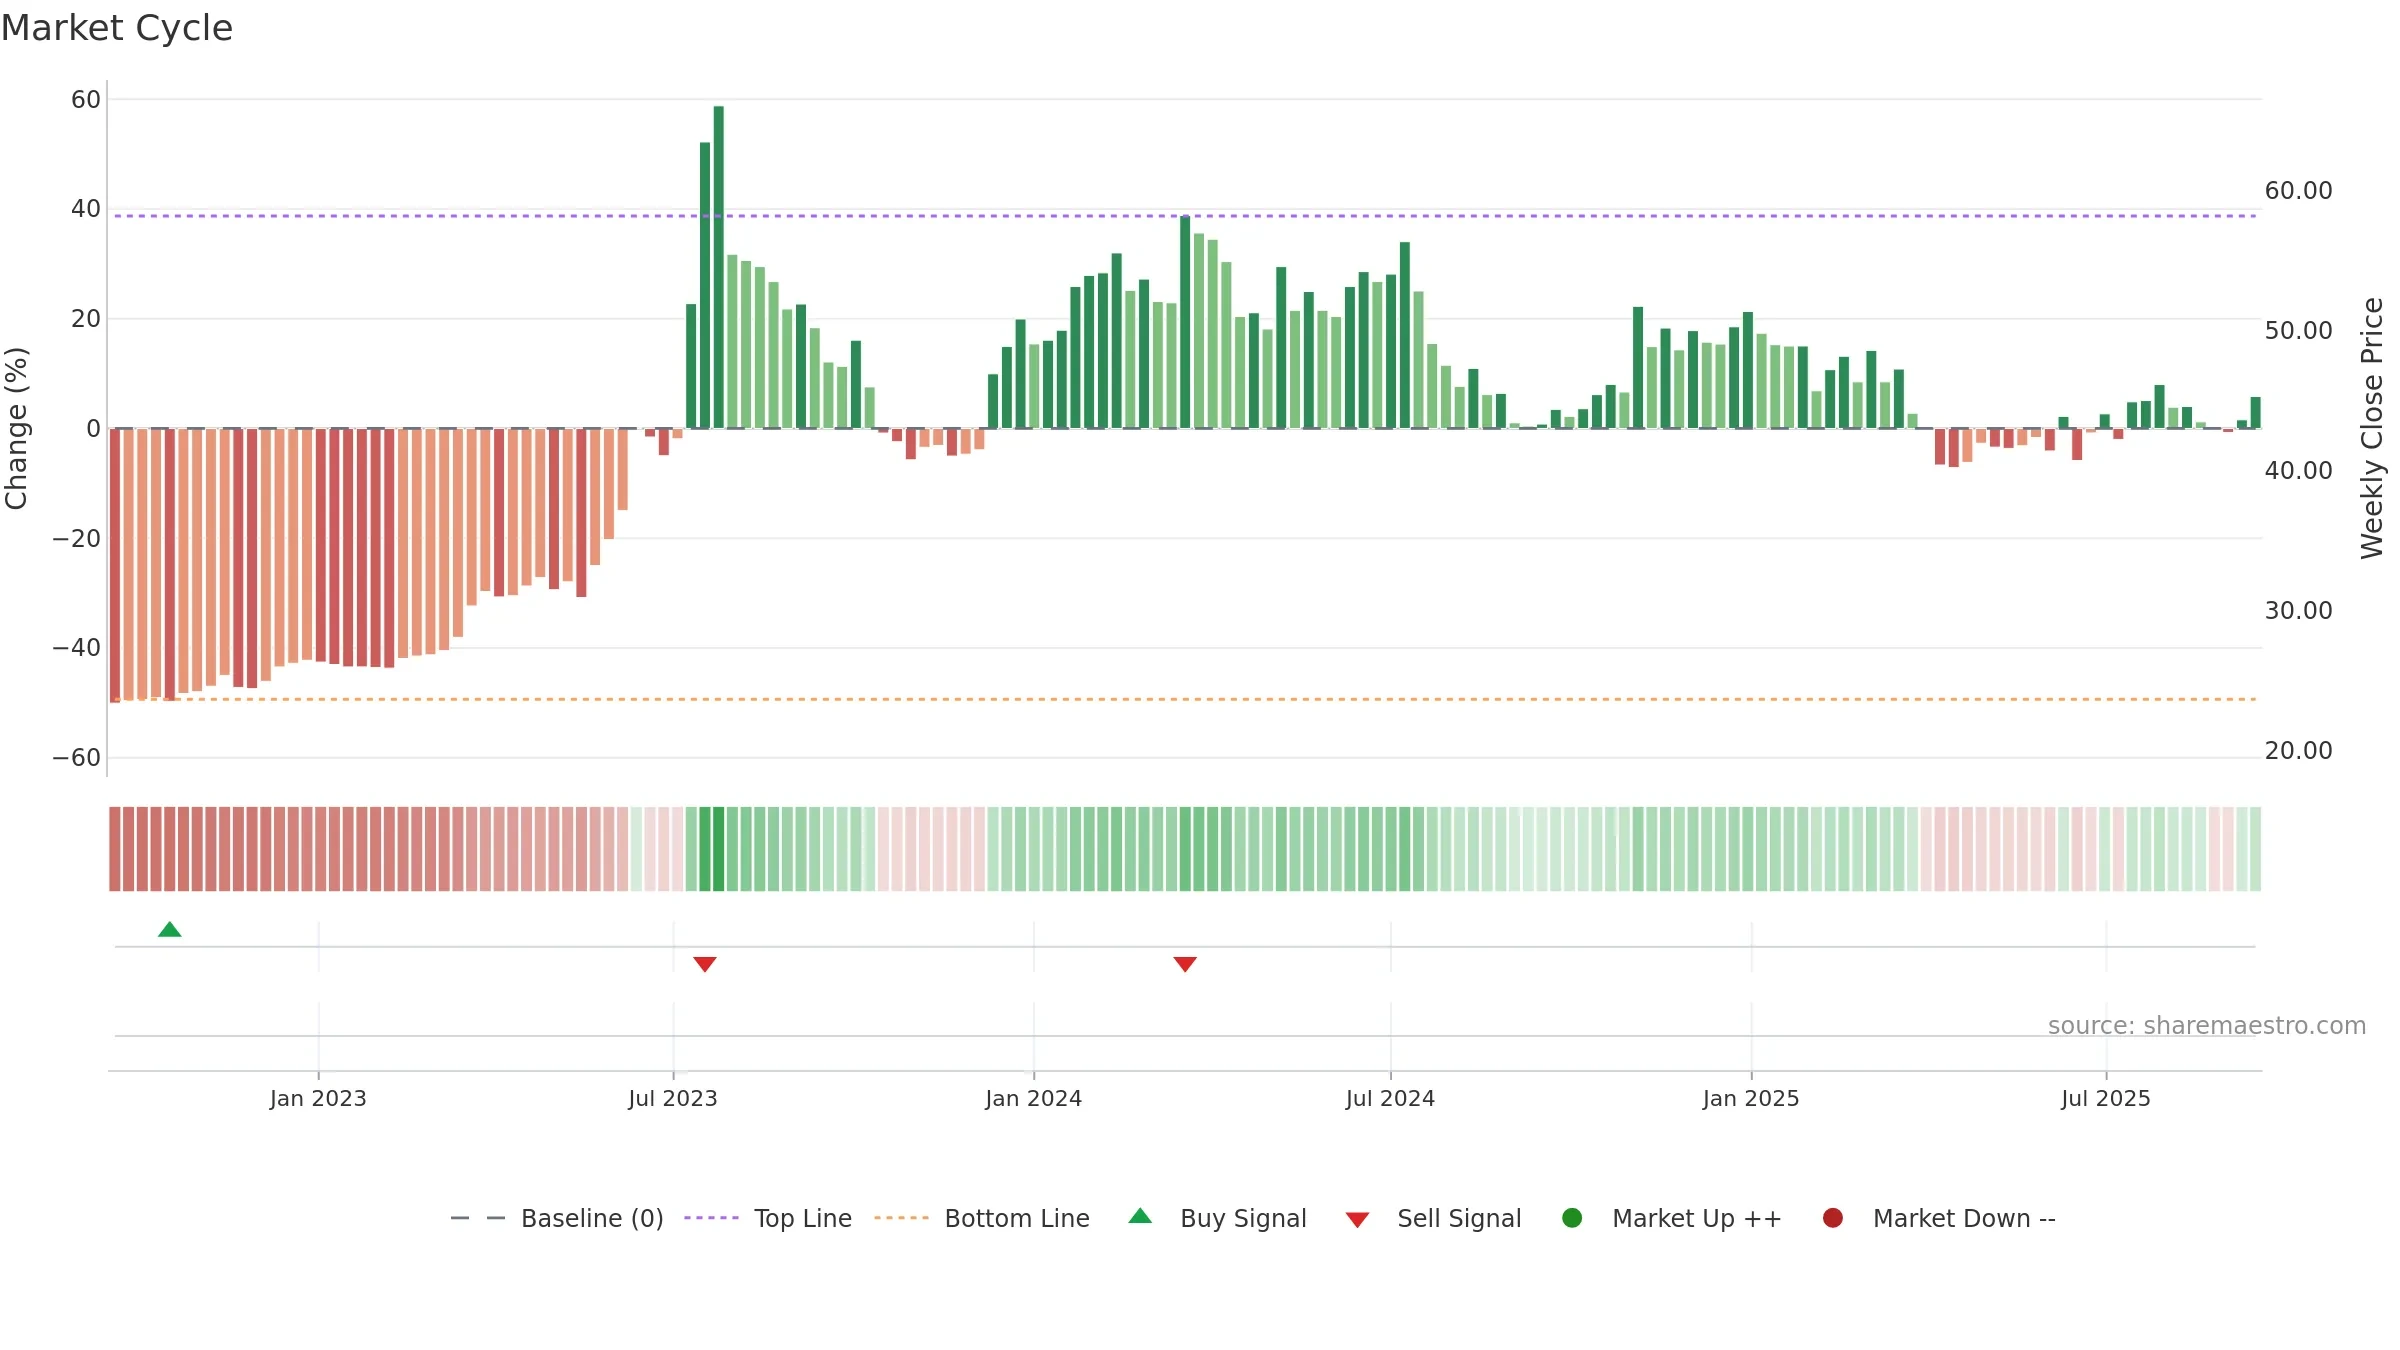Click the green triangle icon in legend
Image resolution: width=2400 pixels, height=1350 pixels.
[1140, 1217]
